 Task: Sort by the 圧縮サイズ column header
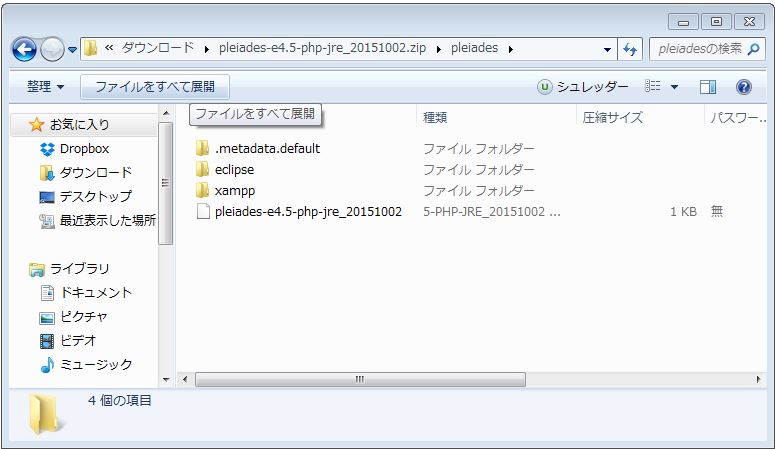(x=612, y=118)
